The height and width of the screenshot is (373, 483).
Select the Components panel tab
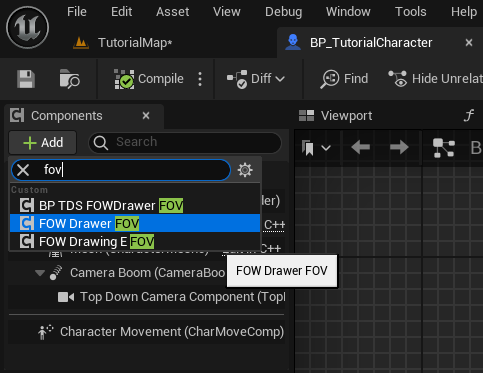tap(67, 116)
